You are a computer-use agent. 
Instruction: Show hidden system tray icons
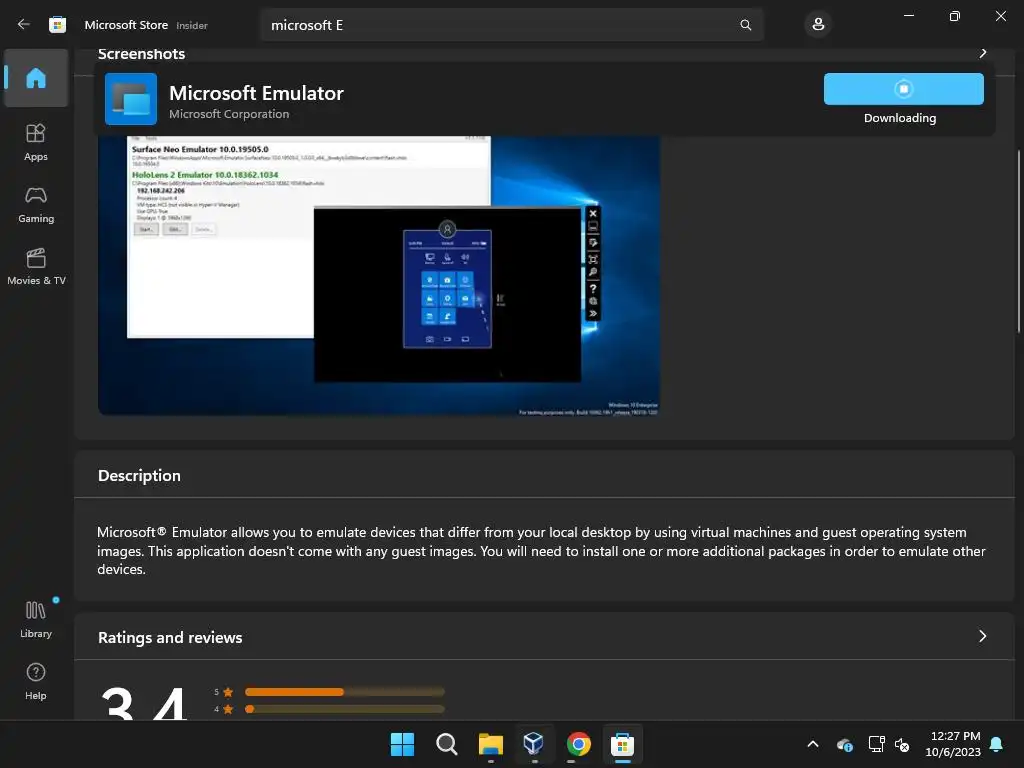(813, 744)
